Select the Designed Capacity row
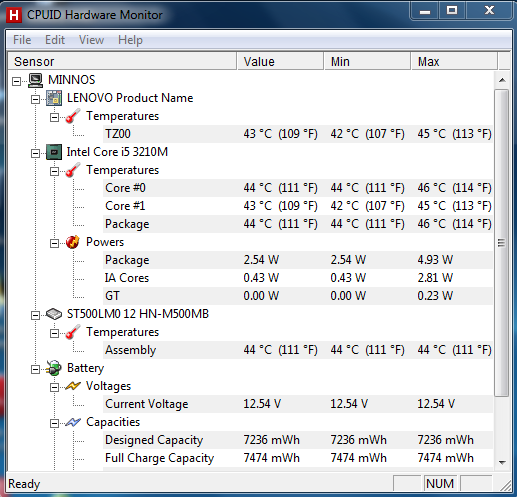Image resolution: width=517 pixels, height=498 pixels. click(298, 440)
